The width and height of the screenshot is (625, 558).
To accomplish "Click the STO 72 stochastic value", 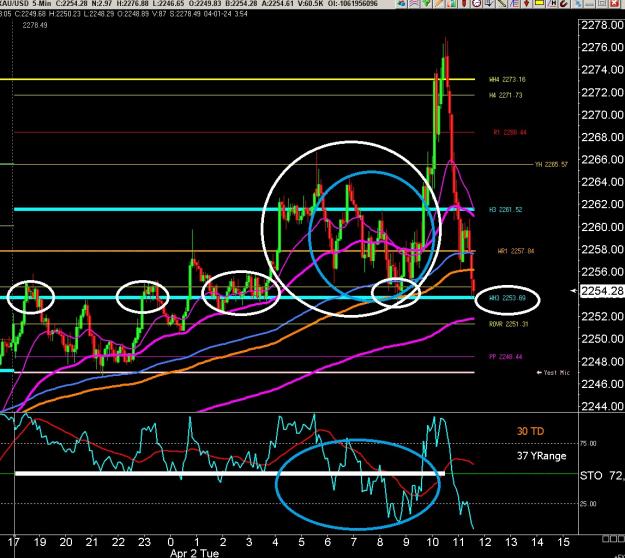I will (x=602, y=475).
